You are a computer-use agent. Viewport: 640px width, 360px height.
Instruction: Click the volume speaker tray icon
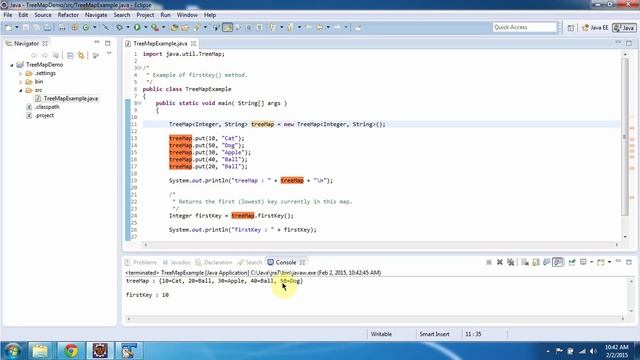click(x=593, y=351)
